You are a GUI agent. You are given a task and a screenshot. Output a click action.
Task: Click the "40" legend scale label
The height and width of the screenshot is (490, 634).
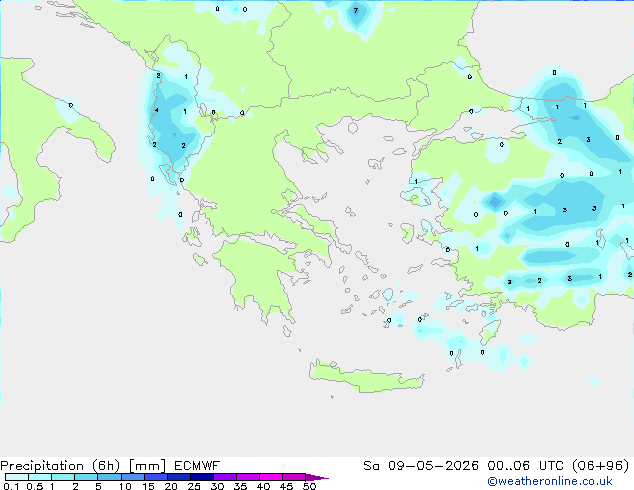263,486
